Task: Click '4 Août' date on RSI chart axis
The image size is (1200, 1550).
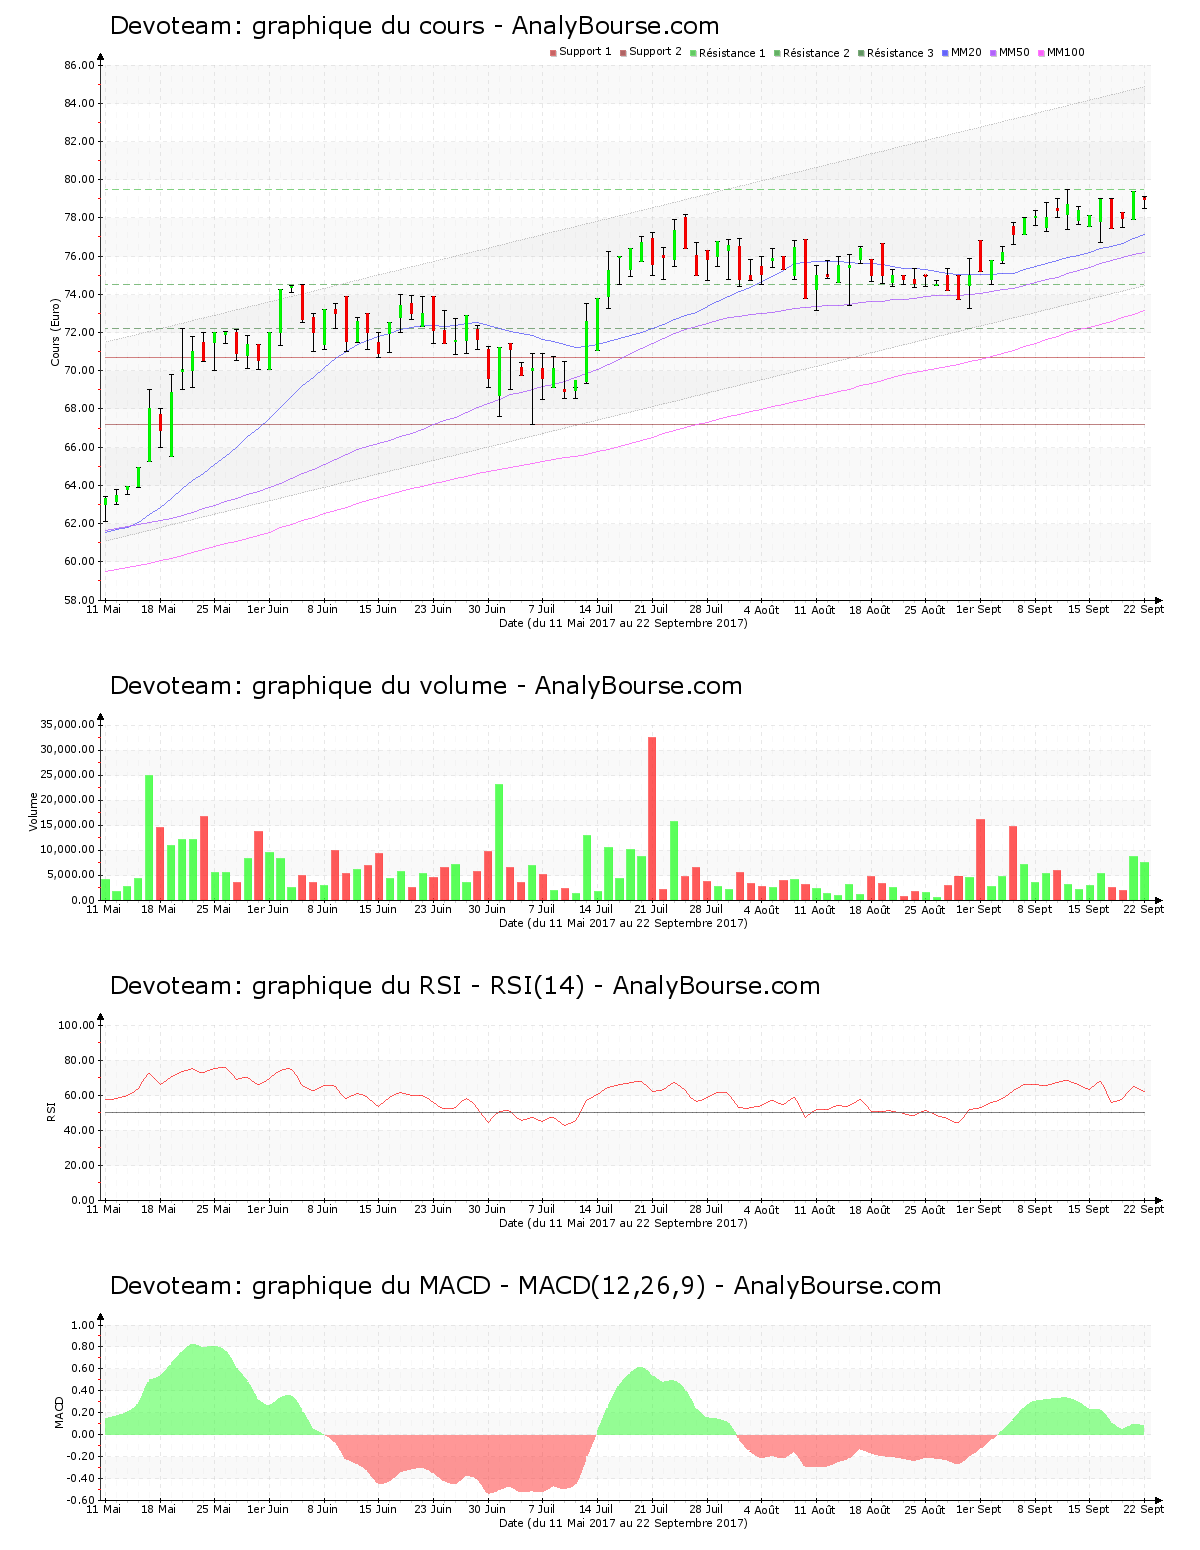Action: pos(761,1209)
